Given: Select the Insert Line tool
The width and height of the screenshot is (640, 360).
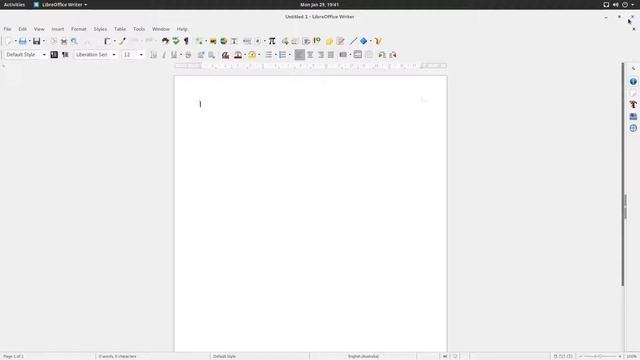Looking at the screenshot, I should pyautogui.click(x=353, y=41).
